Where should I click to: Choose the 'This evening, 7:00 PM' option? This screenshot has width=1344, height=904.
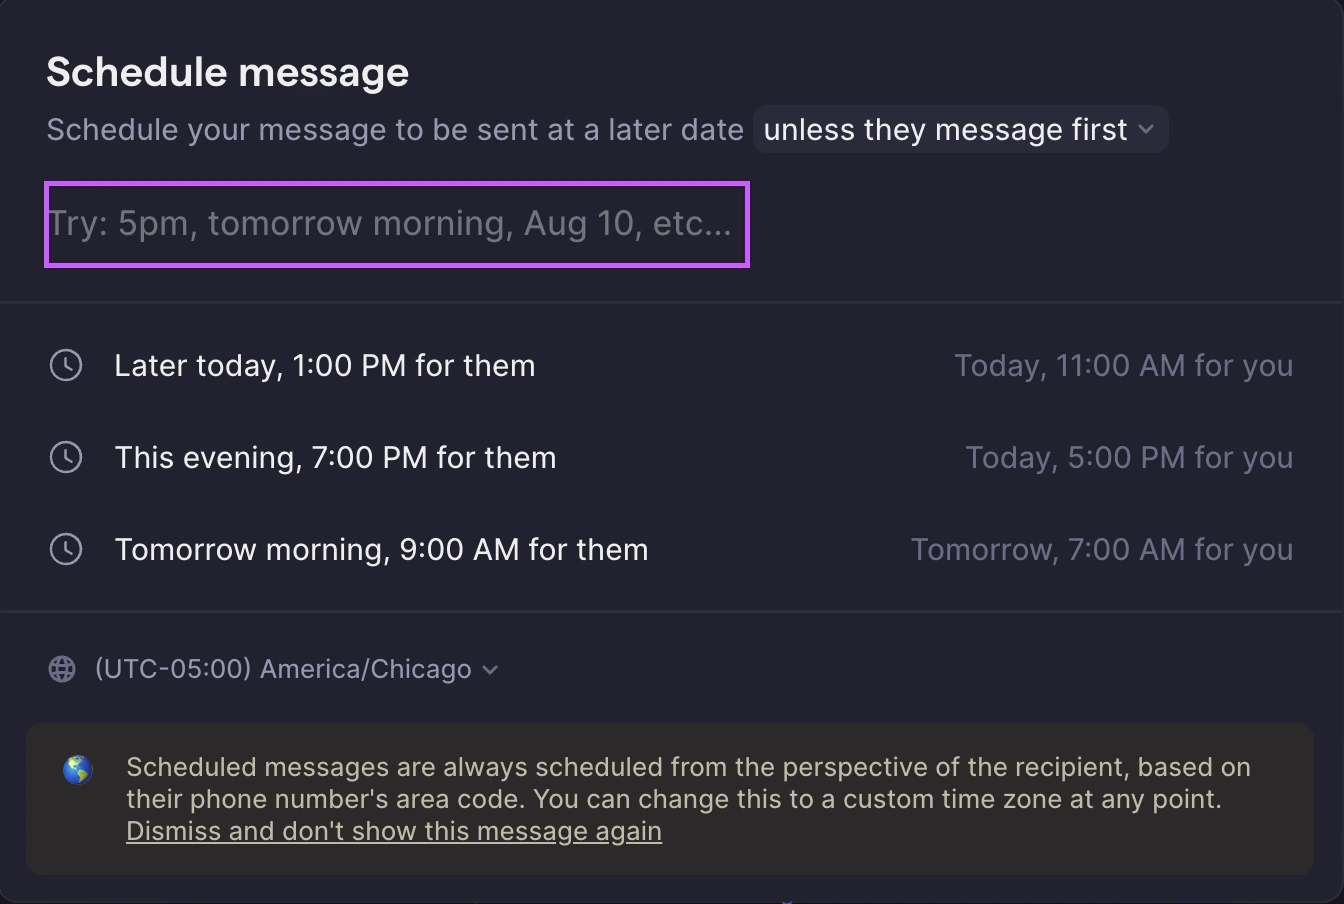335,458
